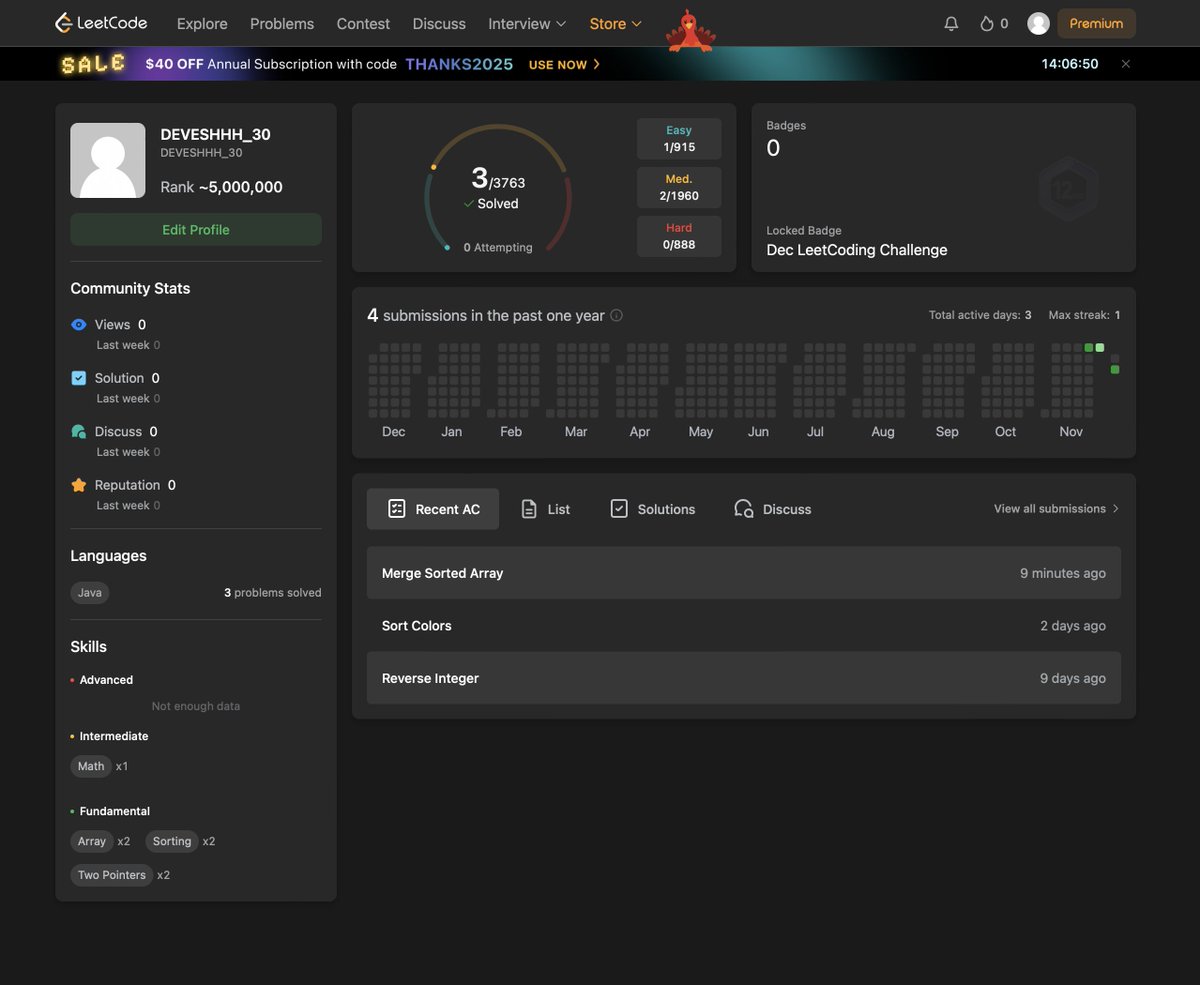Click the Math skill tag
Screen dimensions: 1200x985
coord(91,766)
